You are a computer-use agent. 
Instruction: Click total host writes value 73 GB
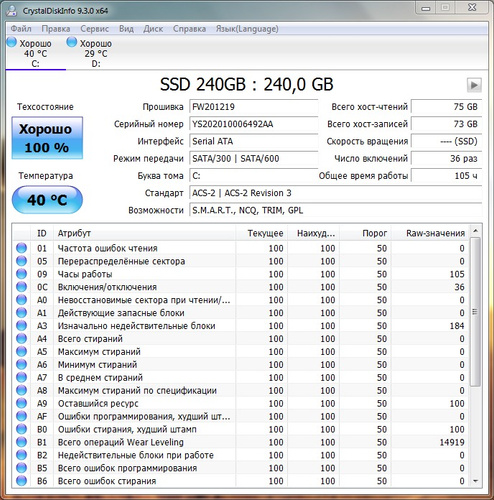(x=447, y=124)
